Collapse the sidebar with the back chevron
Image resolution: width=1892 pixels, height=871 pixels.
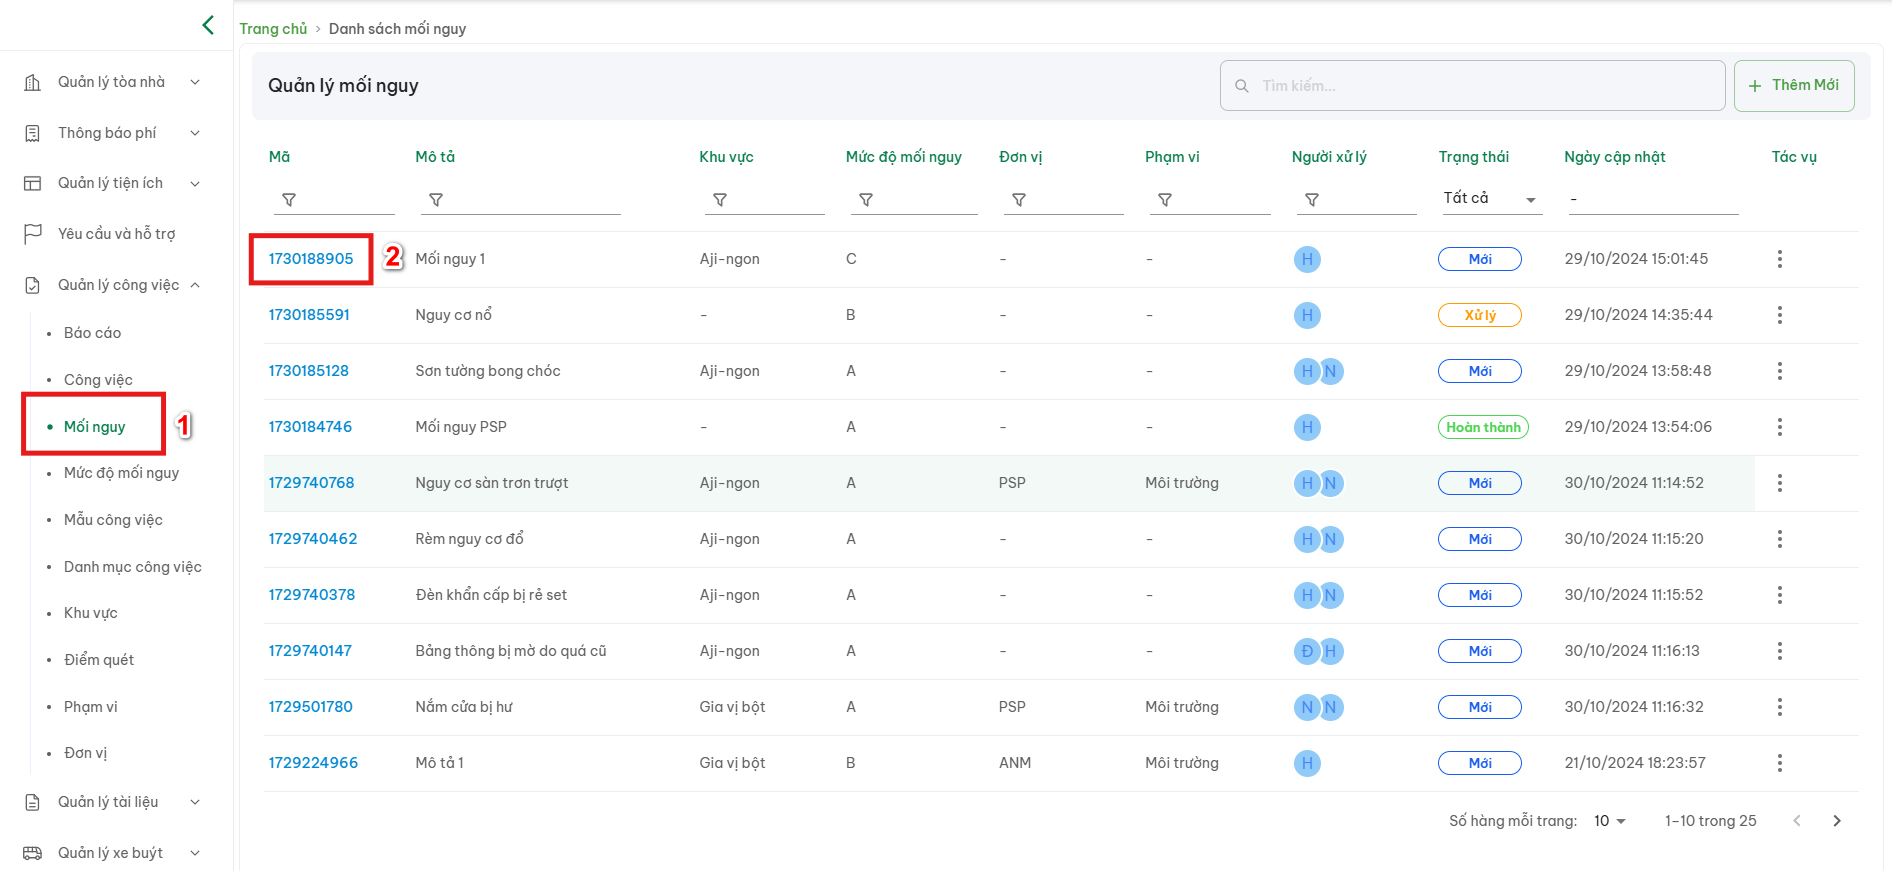[x=208, y=25]
